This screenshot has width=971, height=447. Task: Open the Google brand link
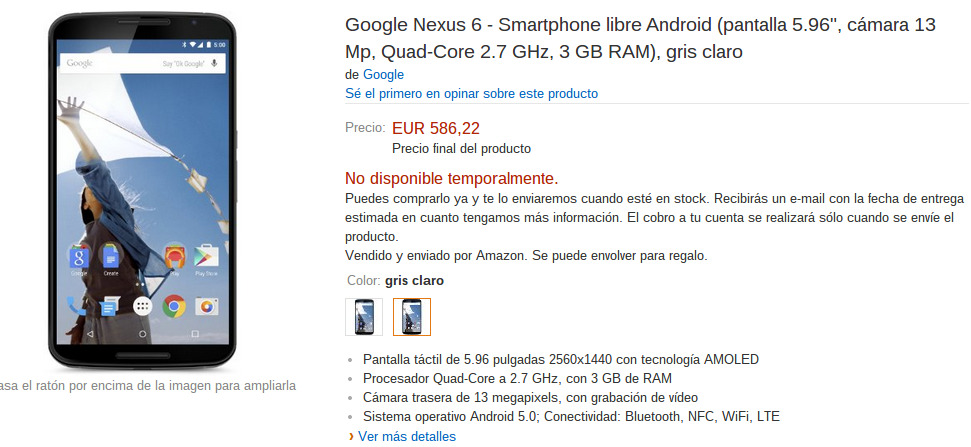(x=383, y=75)
